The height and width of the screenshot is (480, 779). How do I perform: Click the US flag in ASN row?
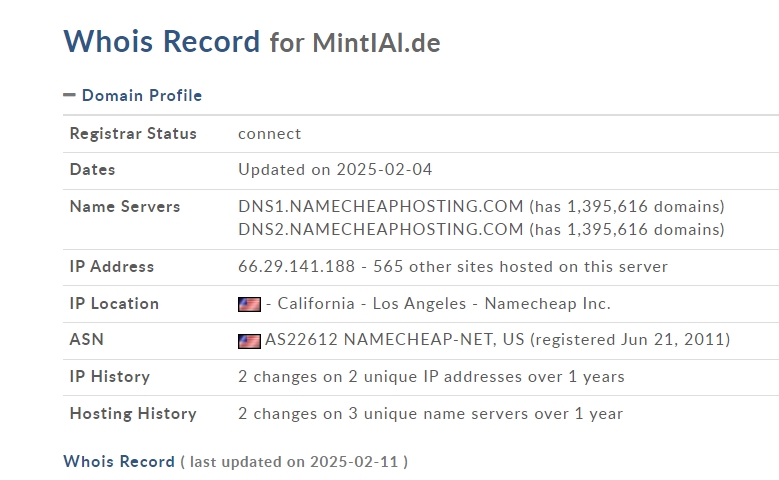click(249, 341)
